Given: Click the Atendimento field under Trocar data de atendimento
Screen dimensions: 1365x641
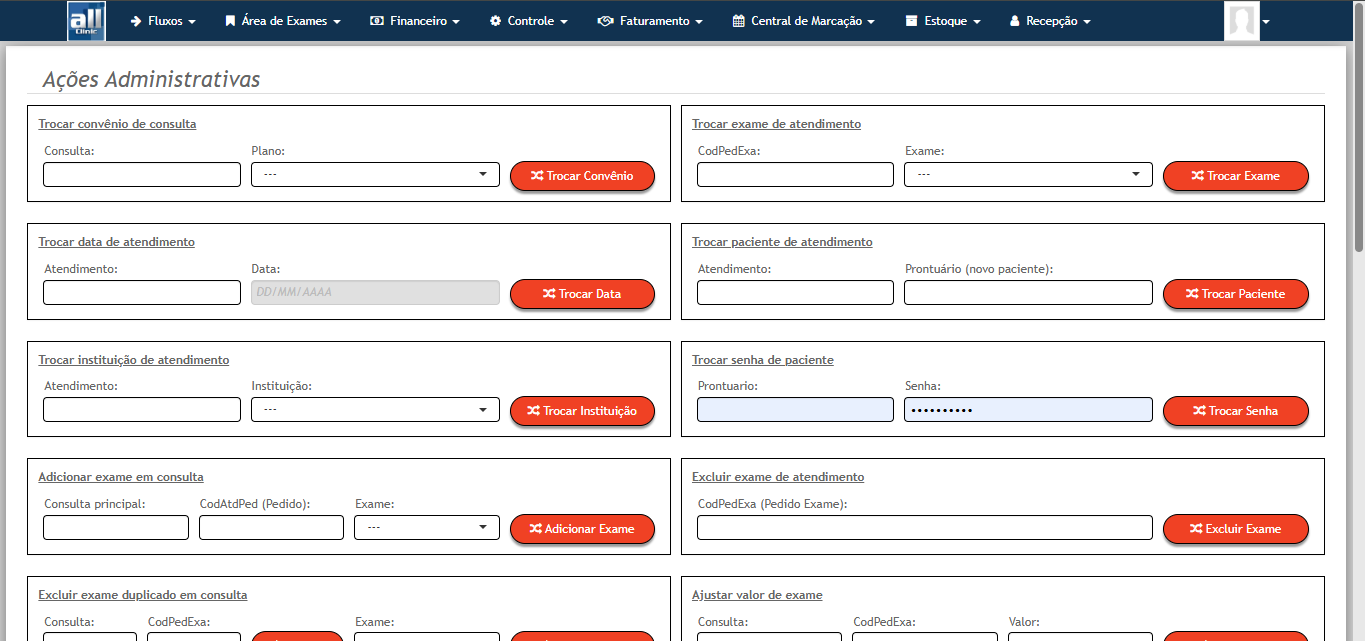Looking at the screenshot, I should click(x=141, y=292).
